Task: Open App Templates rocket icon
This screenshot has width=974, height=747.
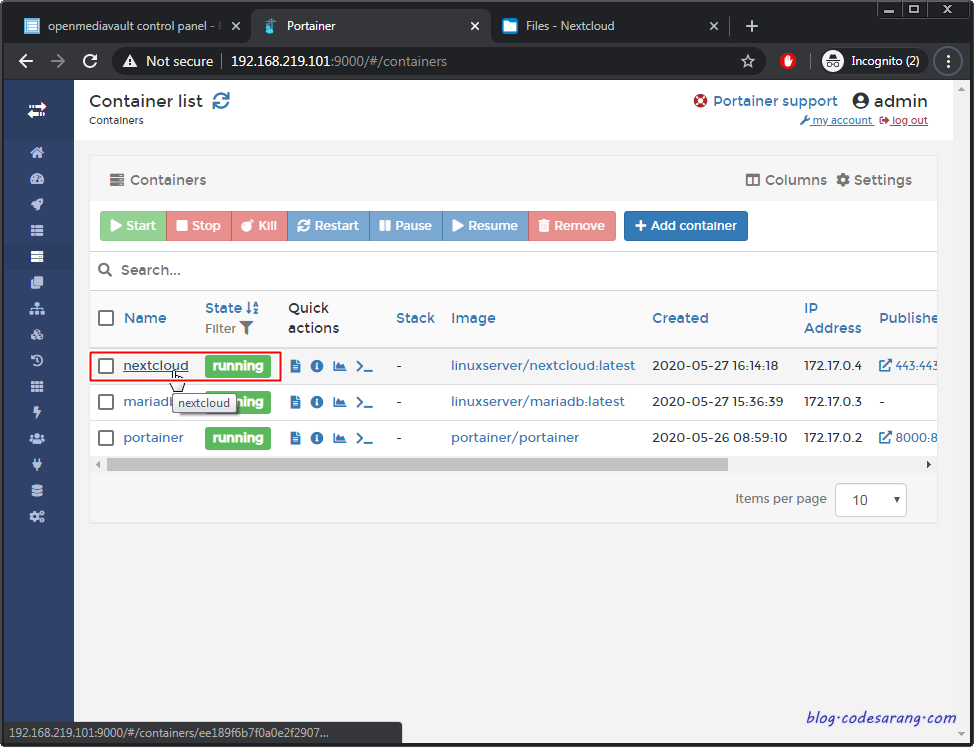Action: pyautogui.click(x=37, y=204)
